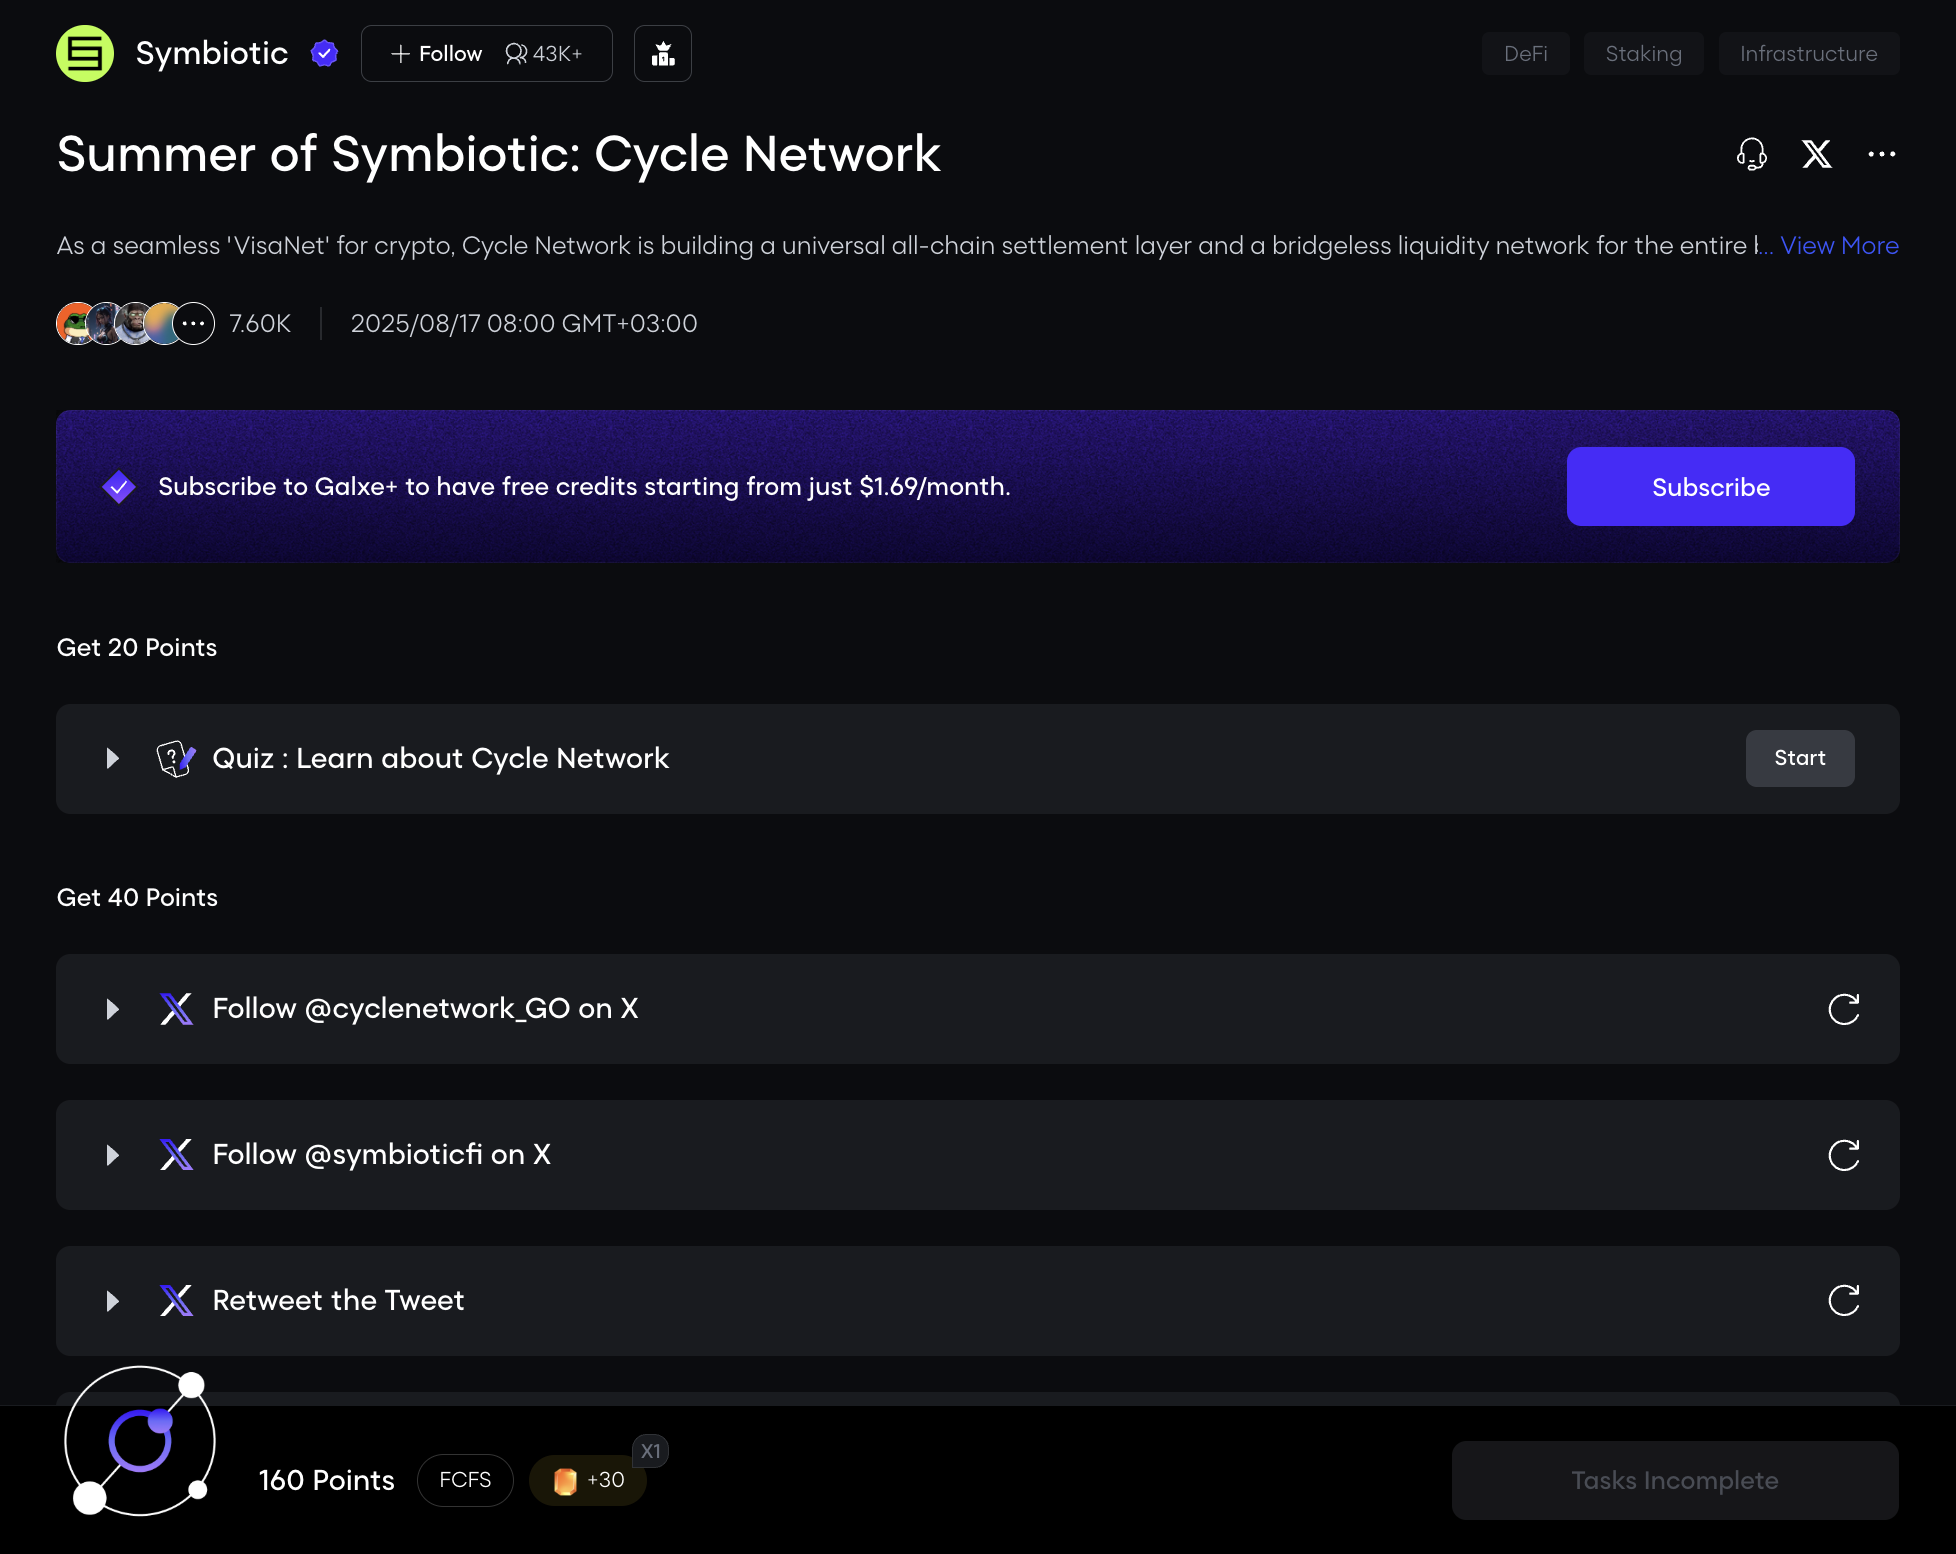Follow the Symbiotic space

pos(437,54)
